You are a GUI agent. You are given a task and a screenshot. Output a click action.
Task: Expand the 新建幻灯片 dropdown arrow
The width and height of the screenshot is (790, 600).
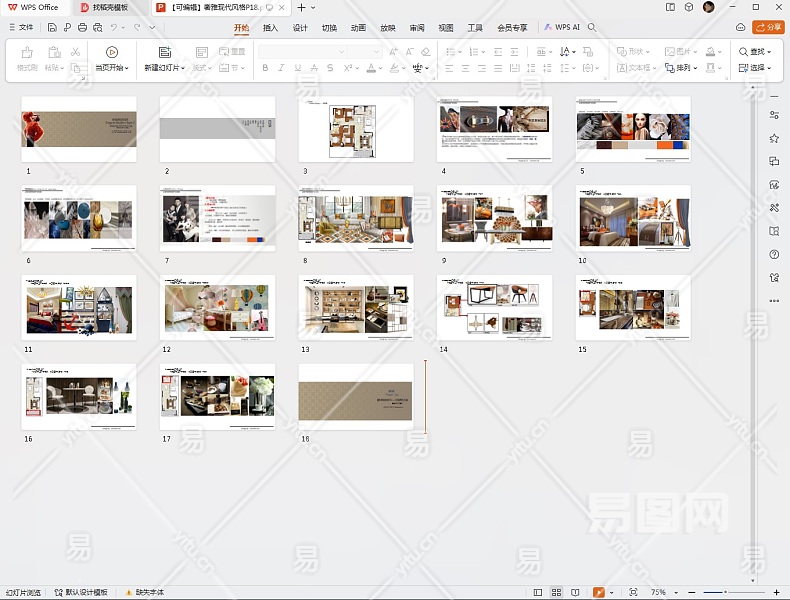183,69
